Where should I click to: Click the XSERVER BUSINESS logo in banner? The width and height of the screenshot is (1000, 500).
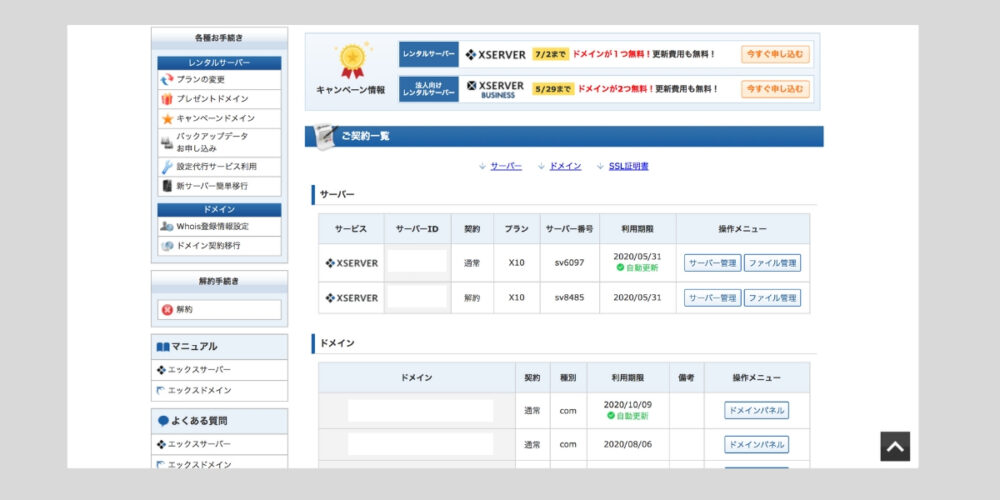(x=495, y=89)
